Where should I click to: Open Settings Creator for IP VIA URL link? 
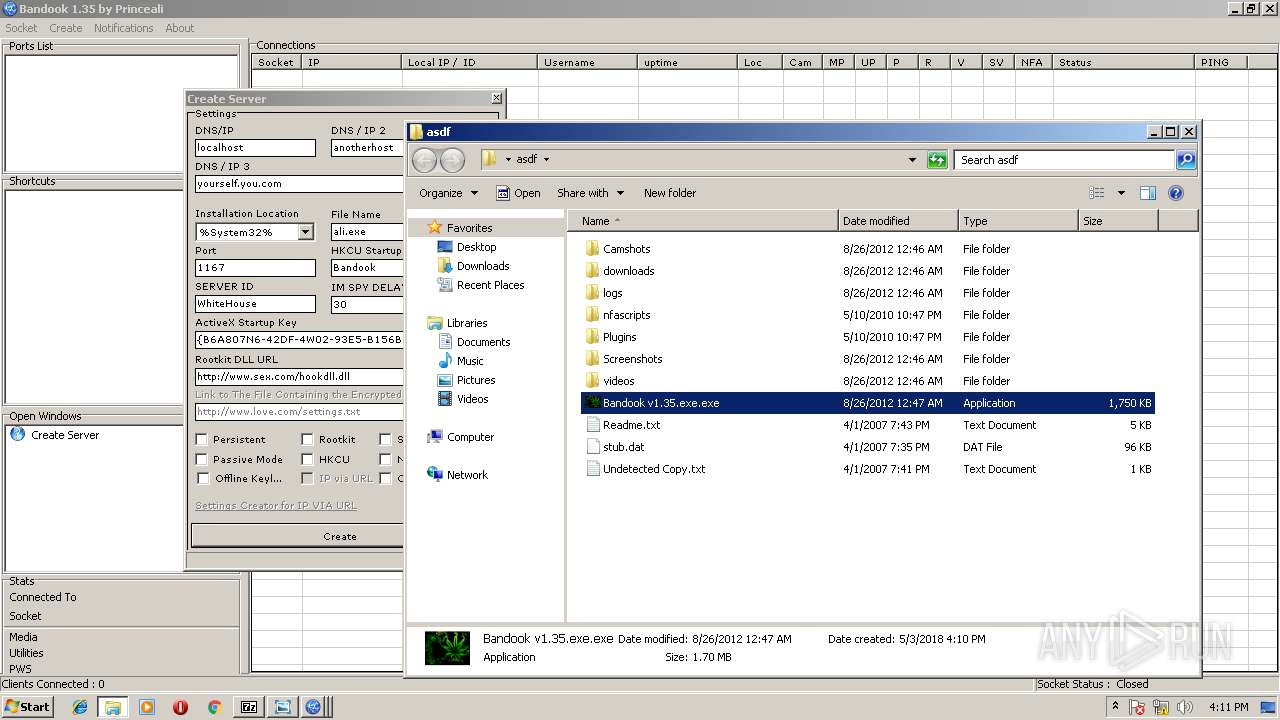click(276, 506)
